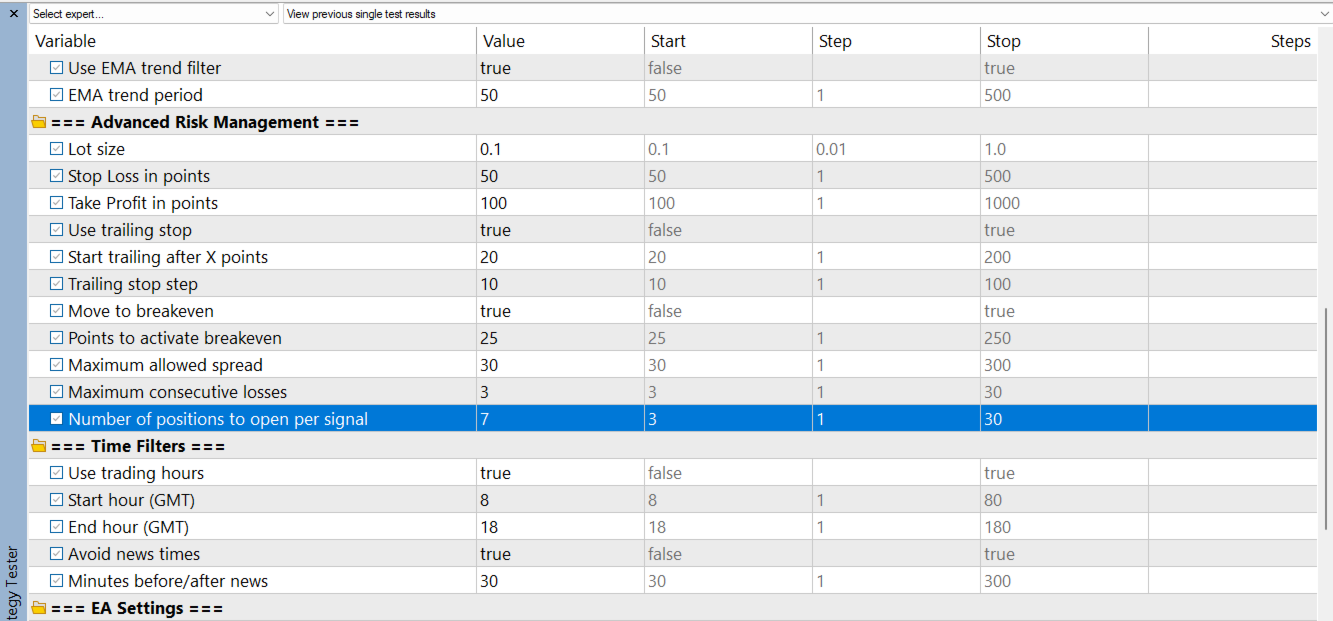Select the EMA trend period row

[x=672, y=95]
